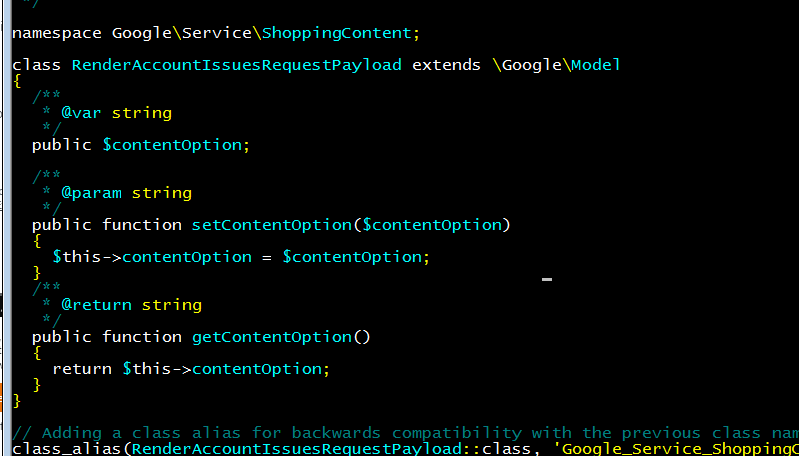
Task: Click the backwards compatibility comment line
Action: 405,433
